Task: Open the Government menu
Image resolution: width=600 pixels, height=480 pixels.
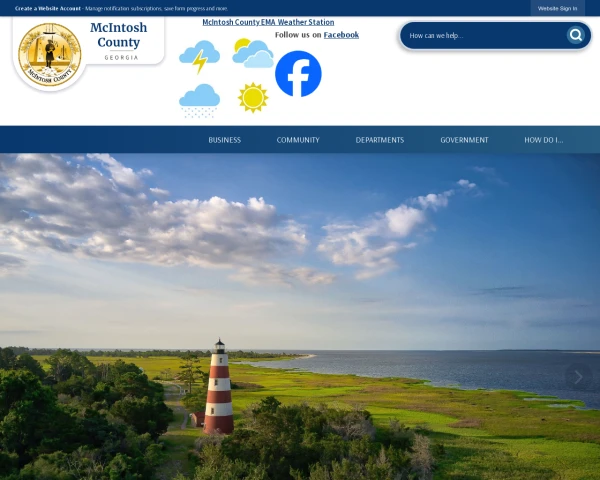Action: point(464,140)
